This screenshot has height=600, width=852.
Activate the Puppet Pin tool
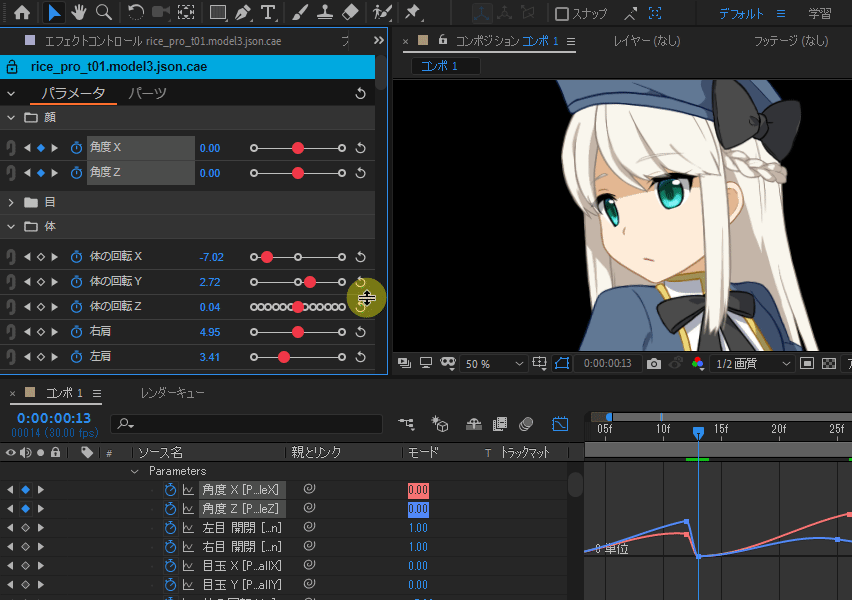point(412,13)
